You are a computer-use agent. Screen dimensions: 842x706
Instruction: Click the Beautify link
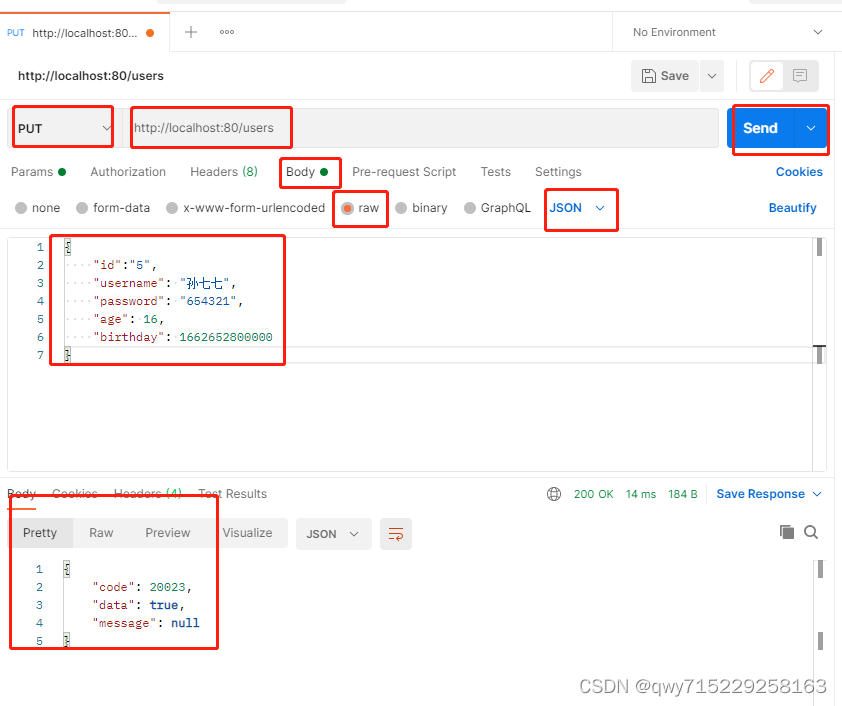pos(792,208)
